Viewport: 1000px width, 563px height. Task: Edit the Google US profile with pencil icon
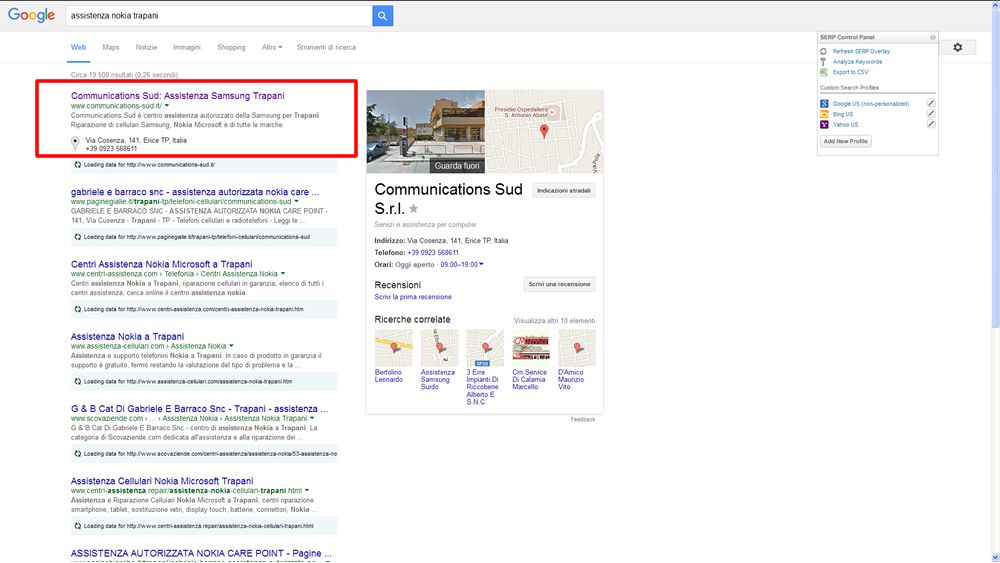930,103
